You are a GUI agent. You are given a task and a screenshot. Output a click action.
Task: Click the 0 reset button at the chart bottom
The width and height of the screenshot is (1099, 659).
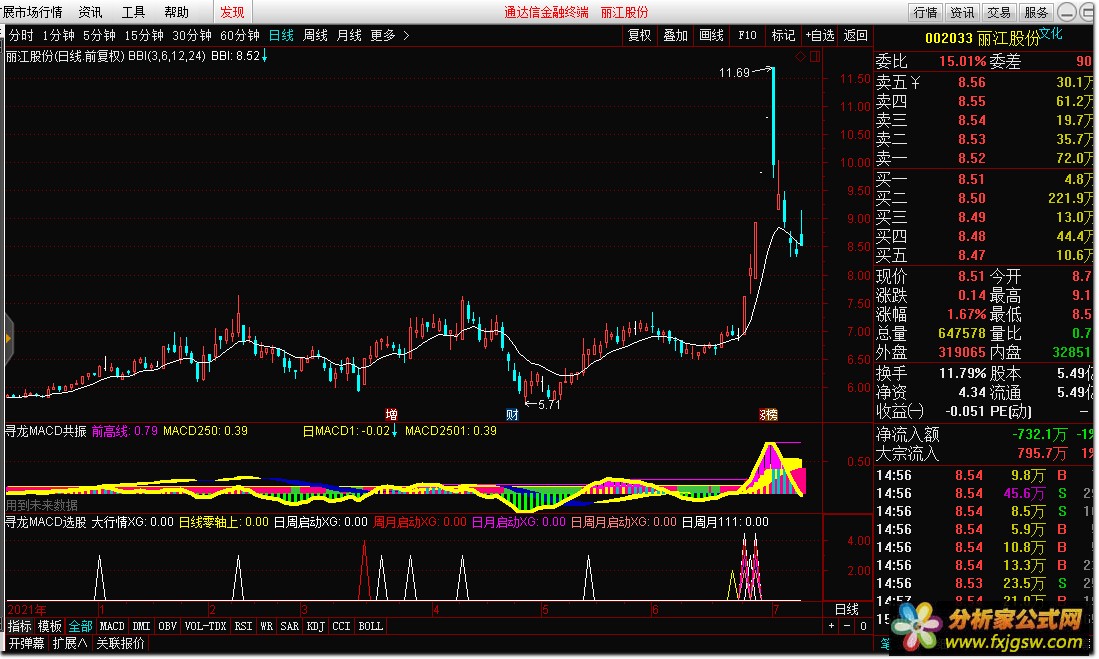tap(864, 626)
